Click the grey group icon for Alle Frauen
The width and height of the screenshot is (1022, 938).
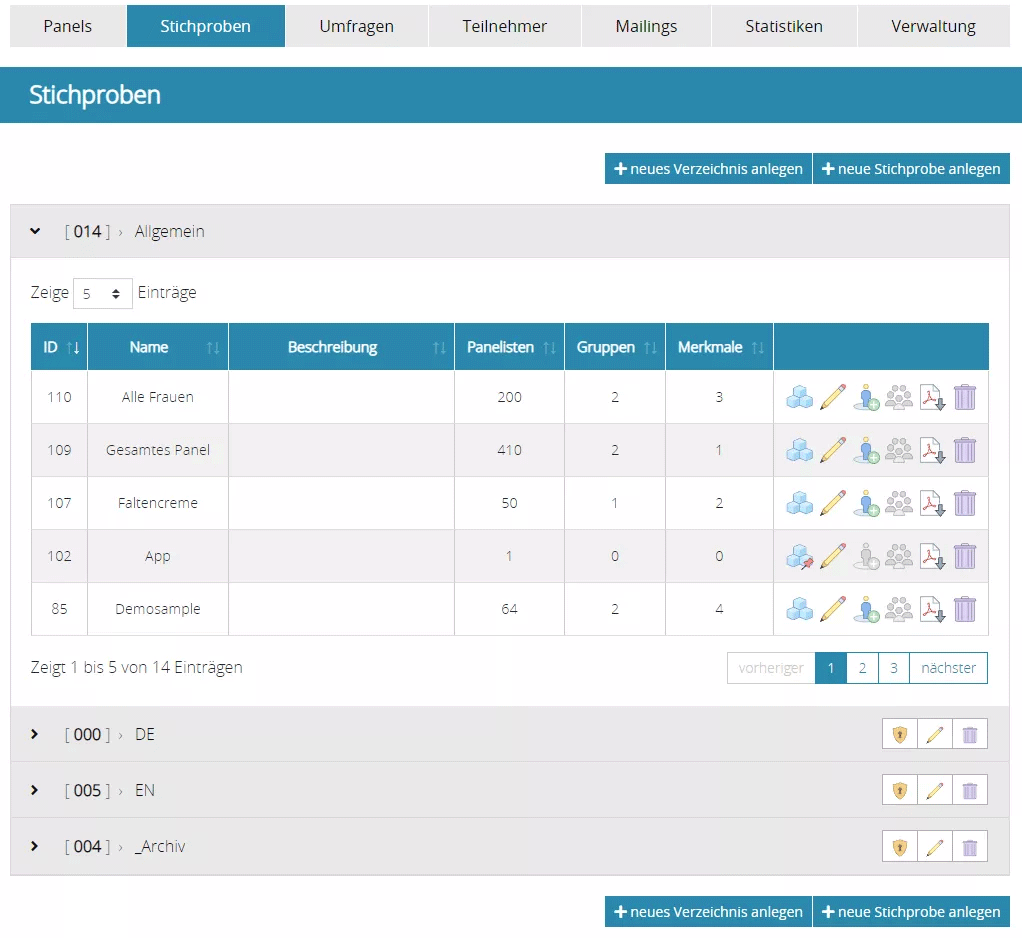point(899,397)
